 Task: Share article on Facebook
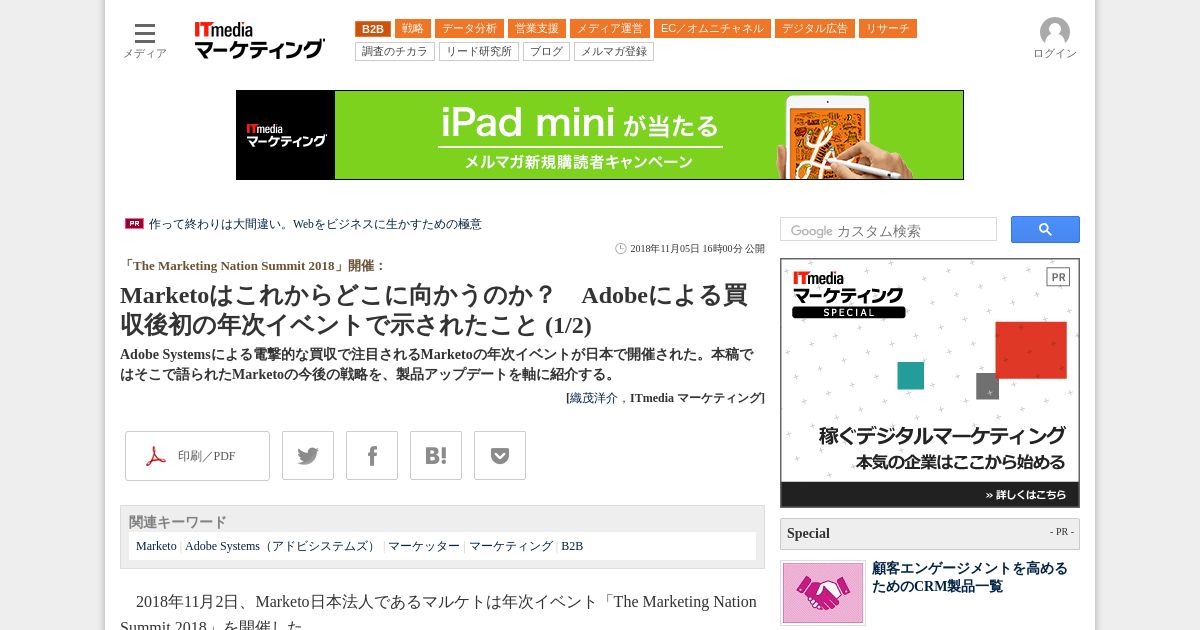(x=372, y=456)
